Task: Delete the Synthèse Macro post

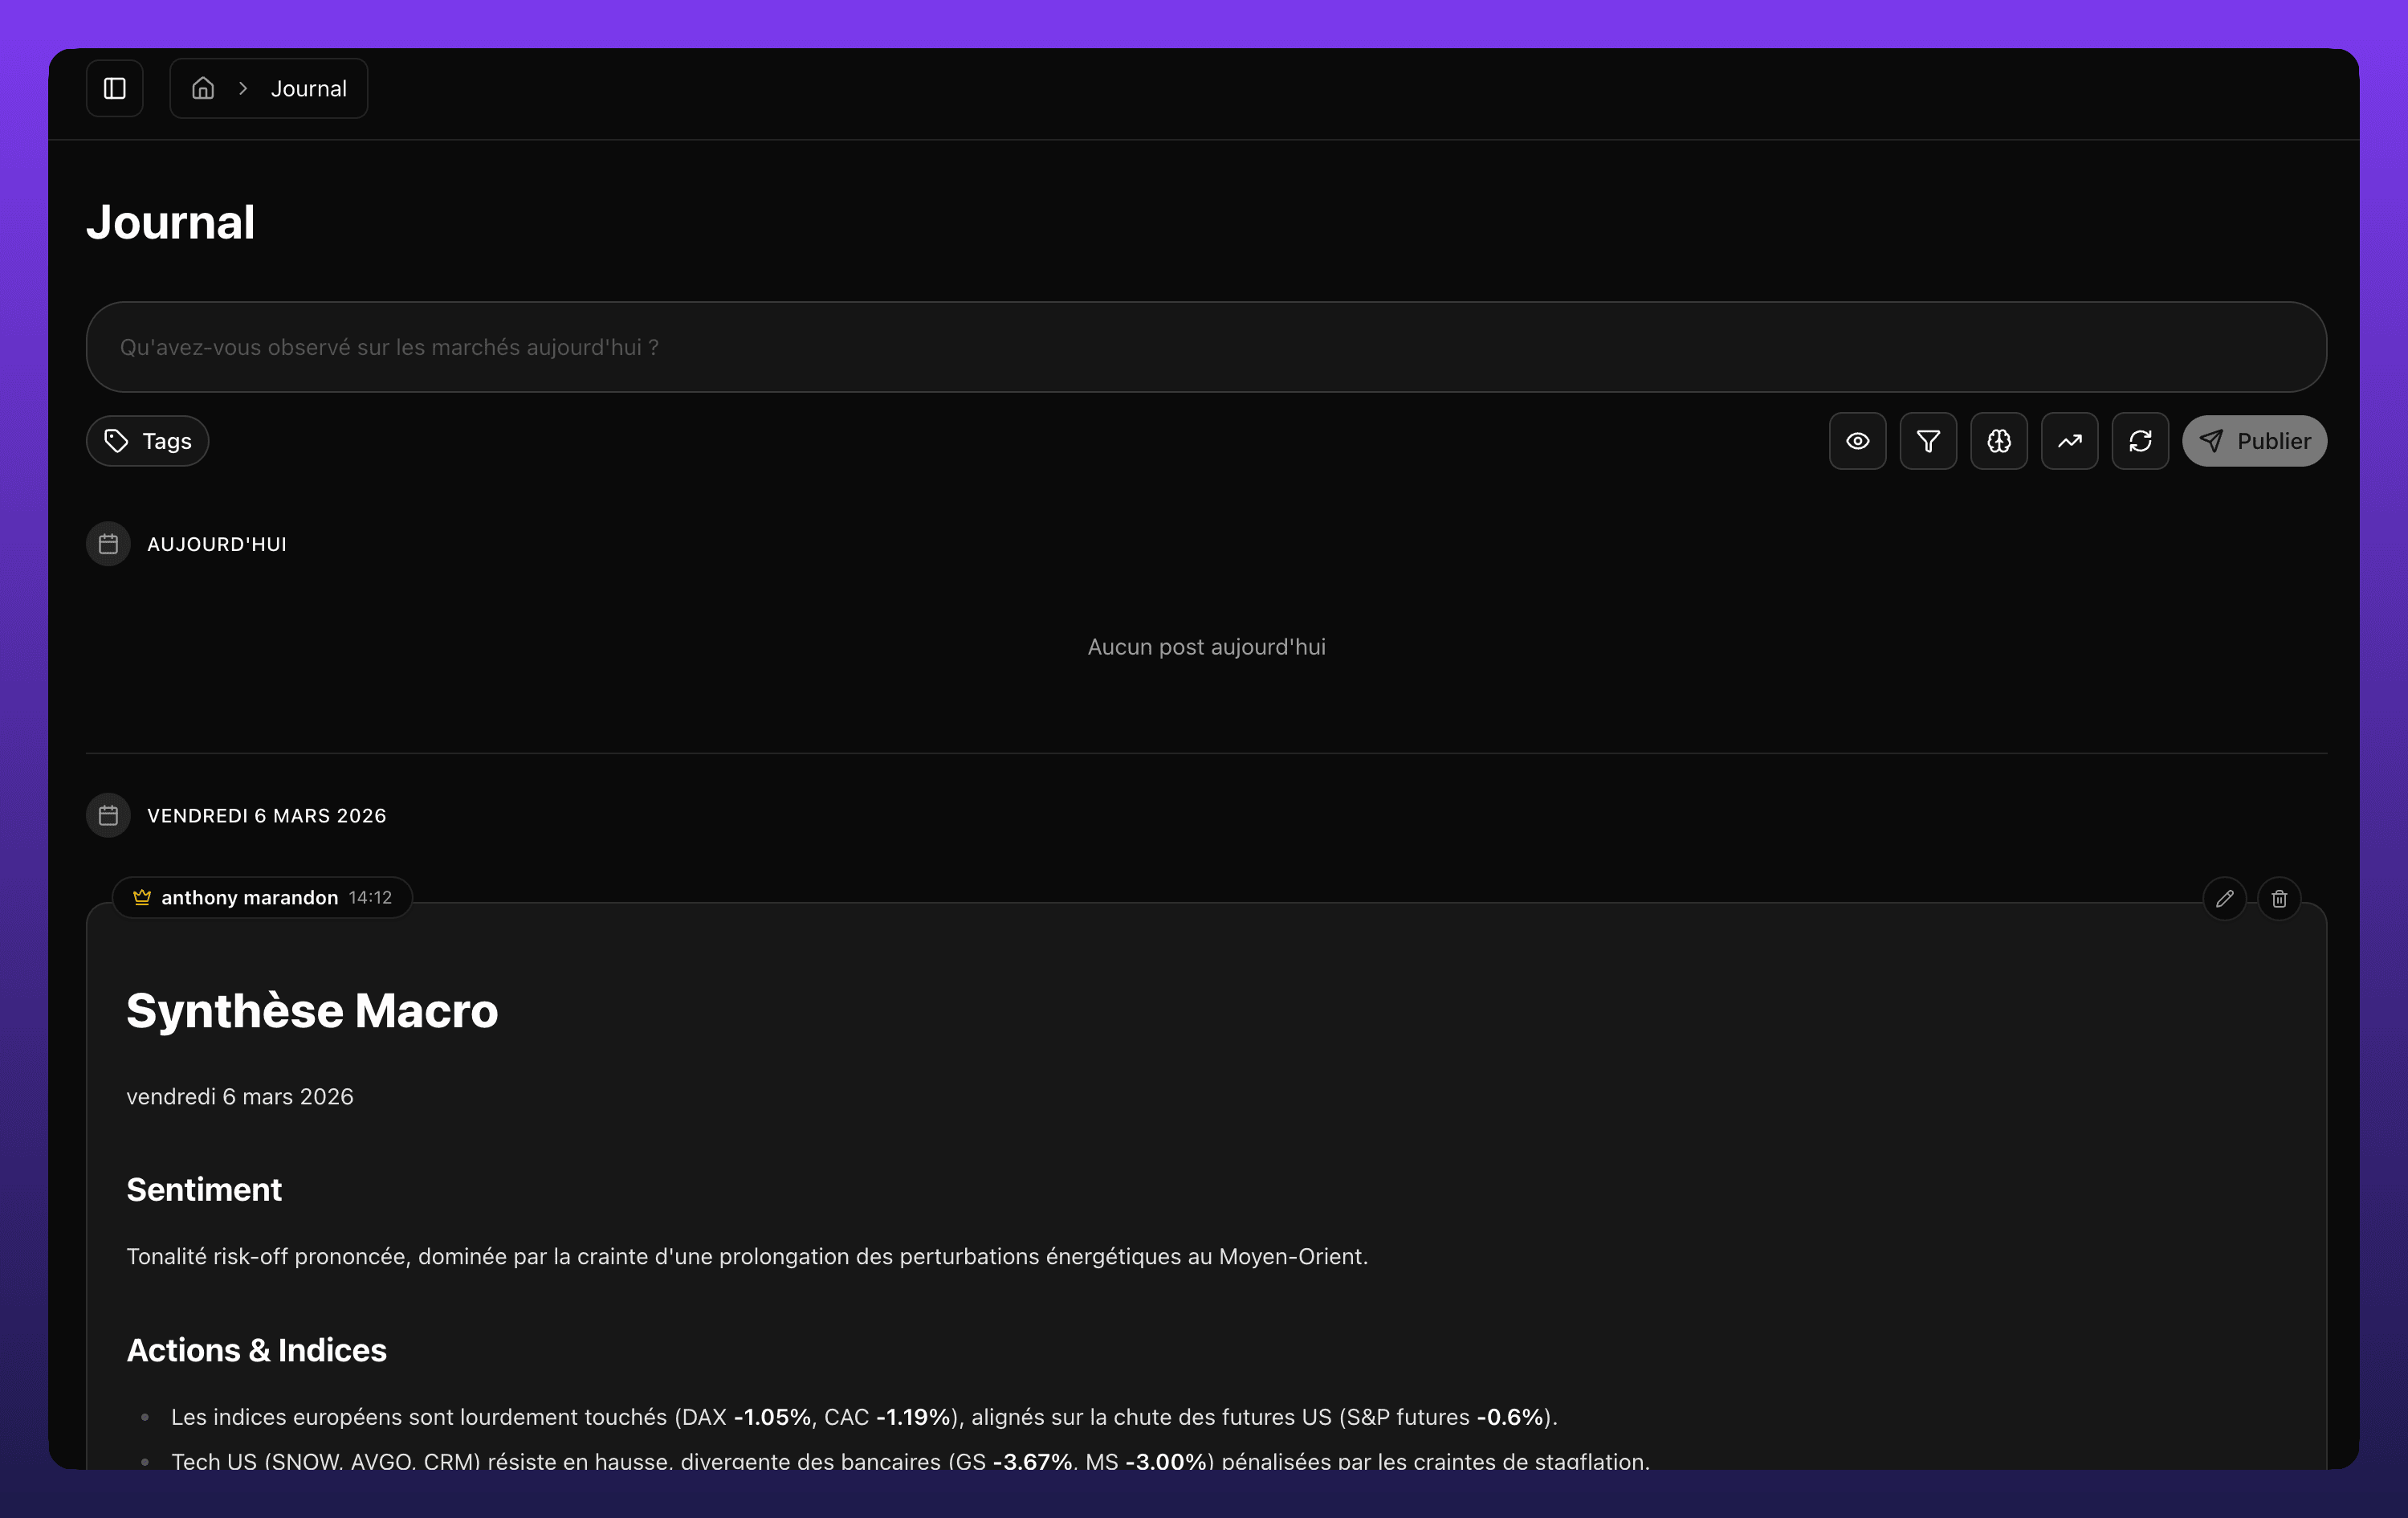Action: click(2279, 899)
